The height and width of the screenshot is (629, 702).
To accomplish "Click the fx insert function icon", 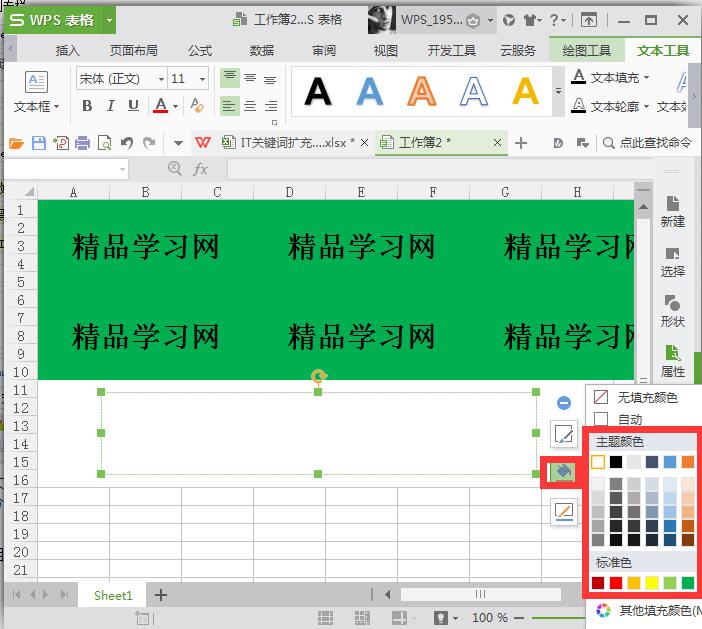I will coord(200,169).
